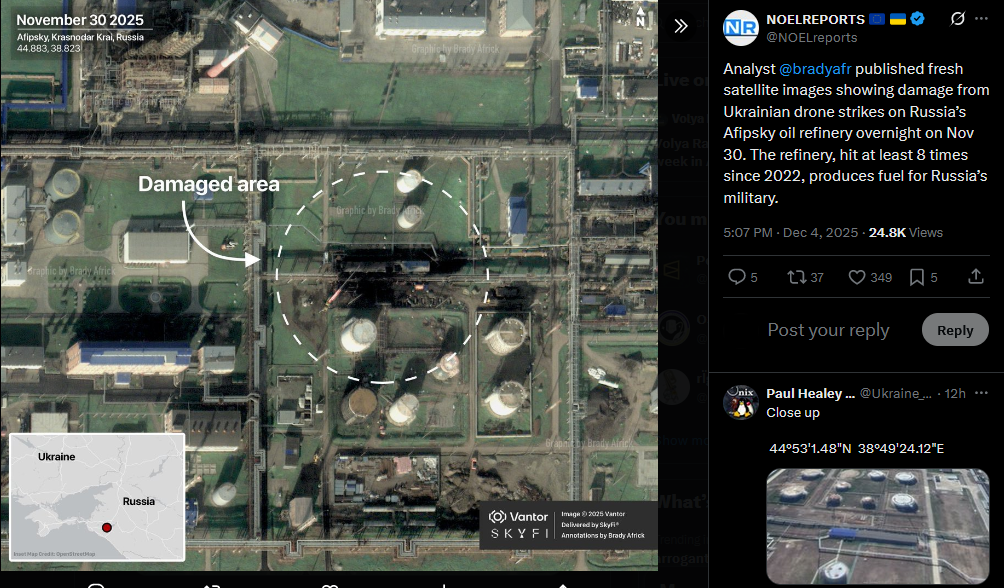Share the NOELREPORTS post
This screenshot has width=1004, height=588.
975,277
